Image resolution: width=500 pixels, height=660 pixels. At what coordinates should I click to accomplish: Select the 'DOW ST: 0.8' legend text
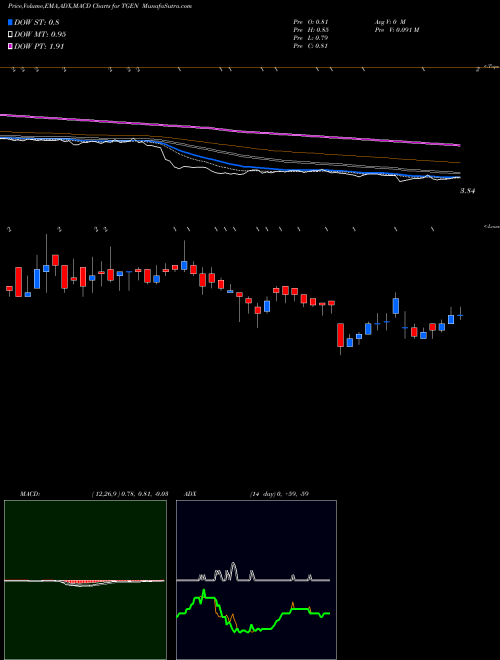coord(37,22)
